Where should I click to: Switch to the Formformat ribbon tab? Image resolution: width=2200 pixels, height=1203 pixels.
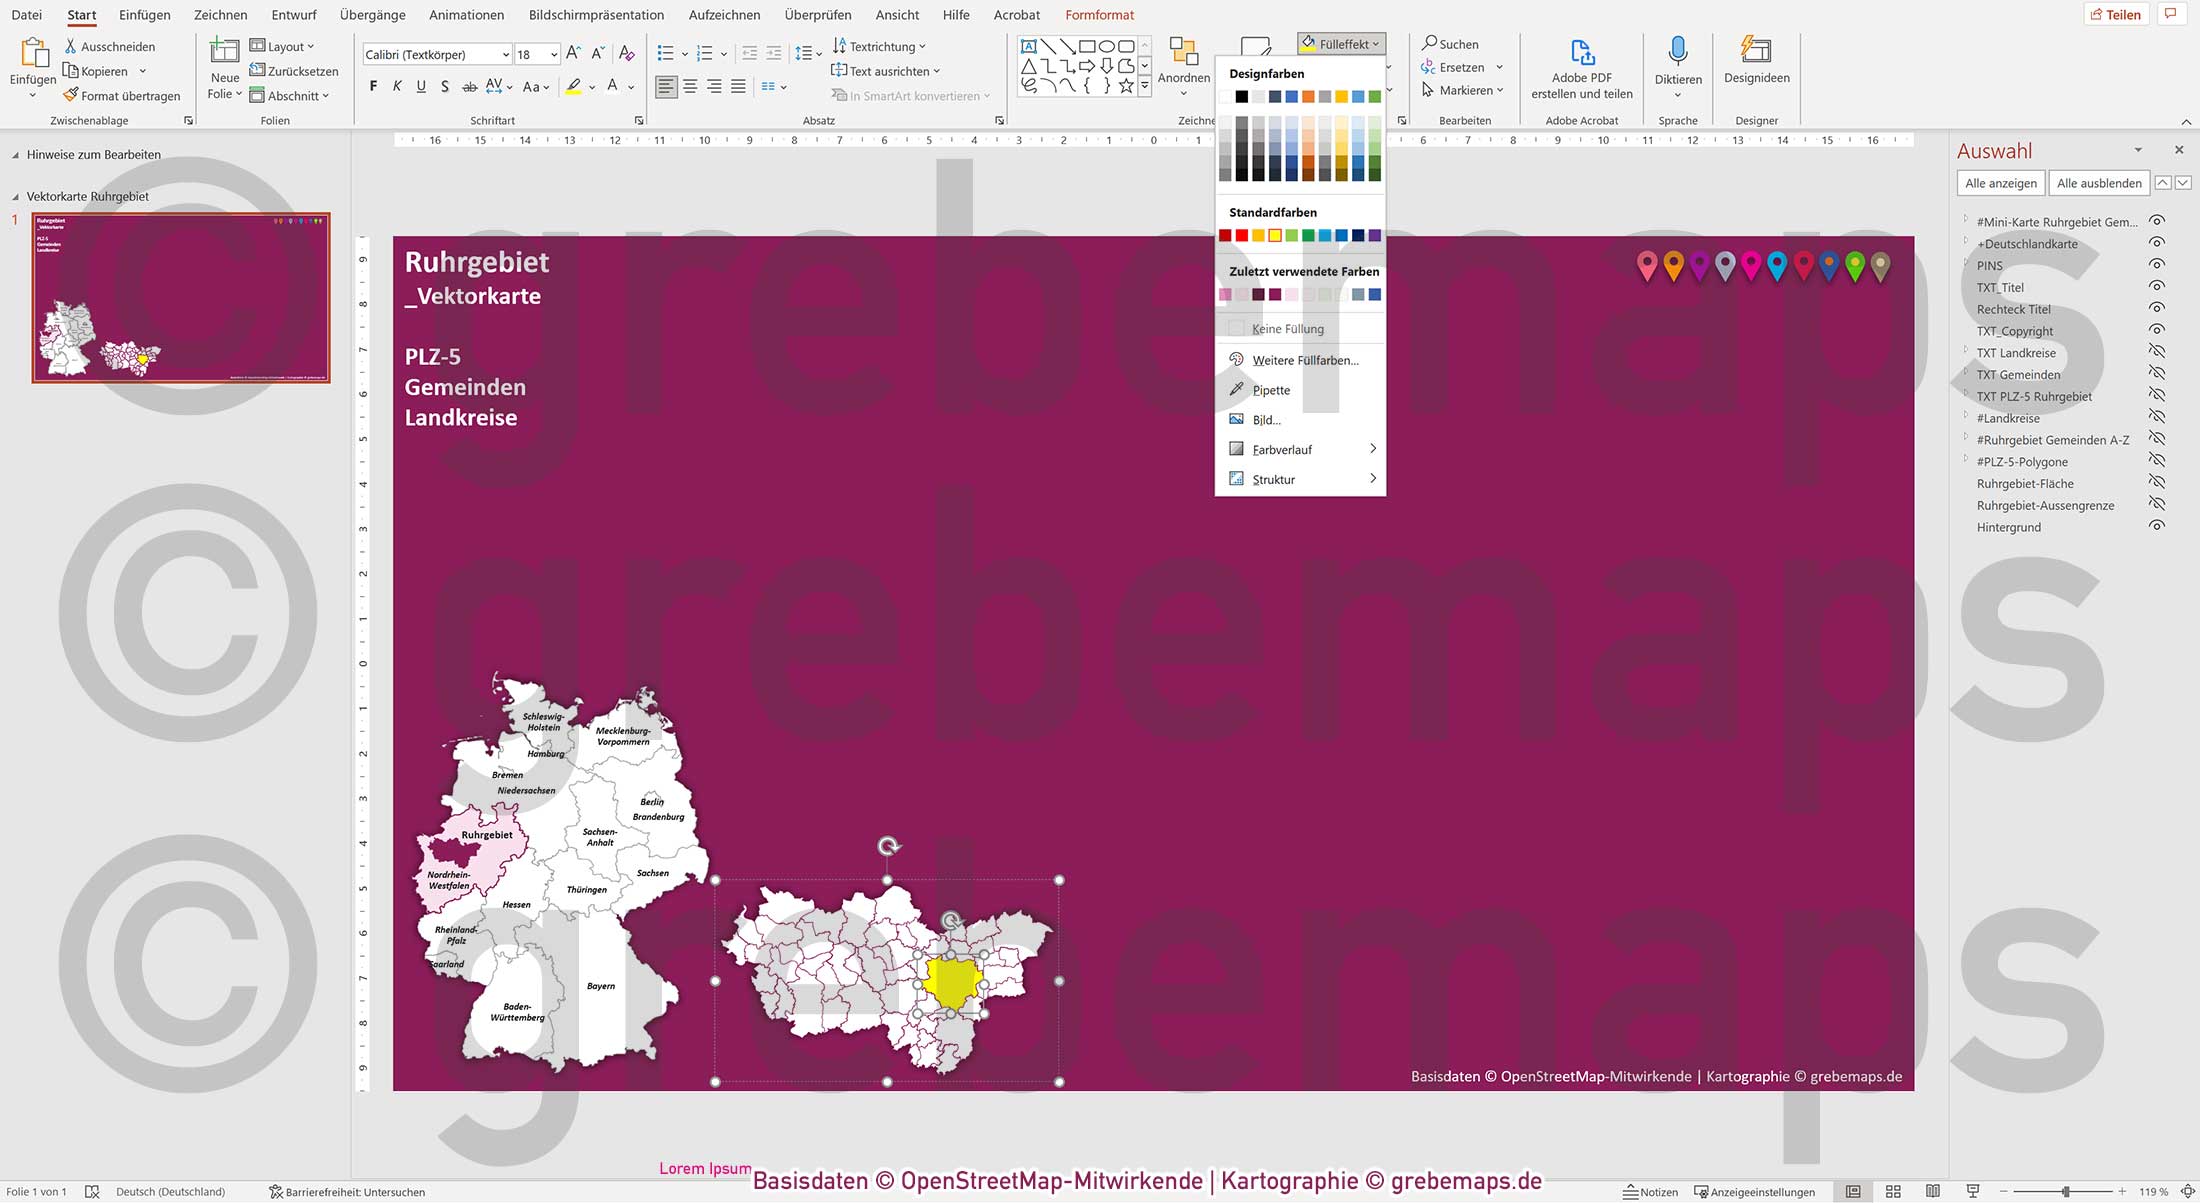1099,15
